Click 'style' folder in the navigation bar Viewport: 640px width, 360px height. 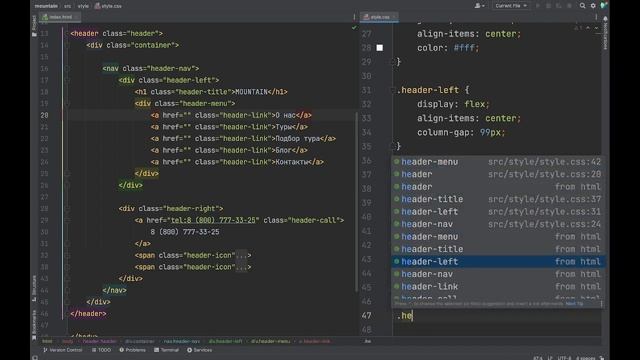coord(83,6)
